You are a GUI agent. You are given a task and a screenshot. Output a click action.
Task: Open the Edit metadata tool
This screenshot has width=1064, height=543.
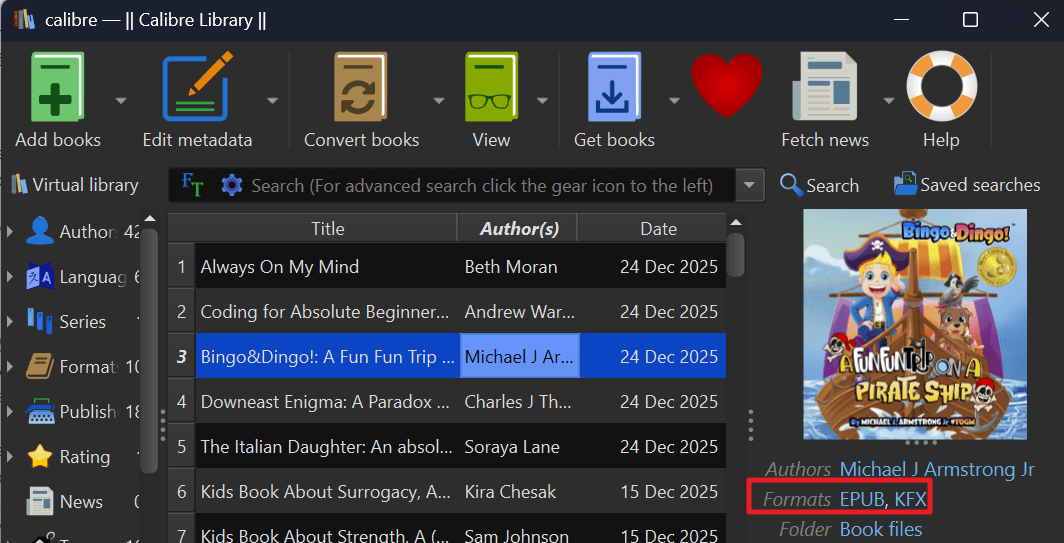click(197, 88)
